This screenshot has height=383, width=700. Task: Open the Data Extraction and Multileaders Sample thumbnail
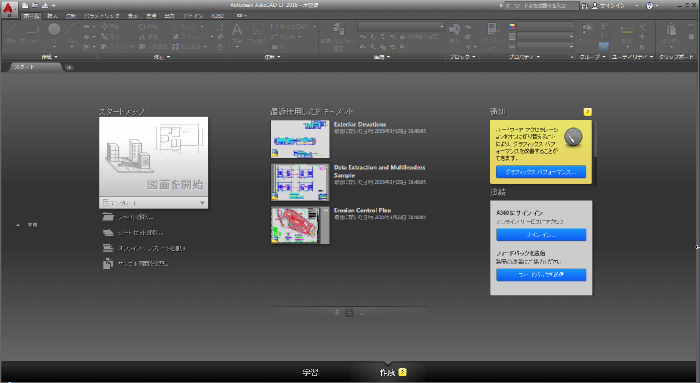click(300, 182)
